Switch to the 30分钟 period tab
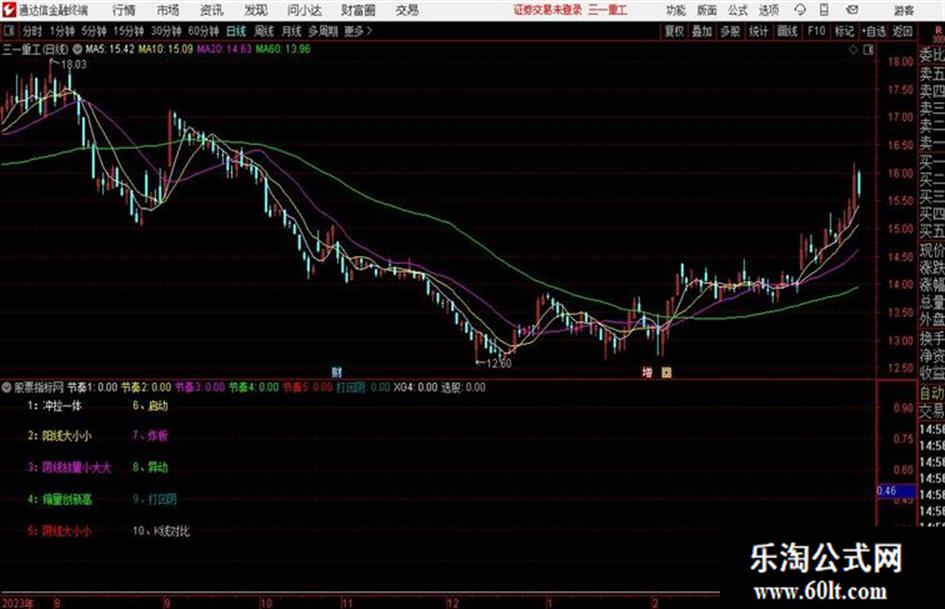945x609 pixels. coord(166,31)
